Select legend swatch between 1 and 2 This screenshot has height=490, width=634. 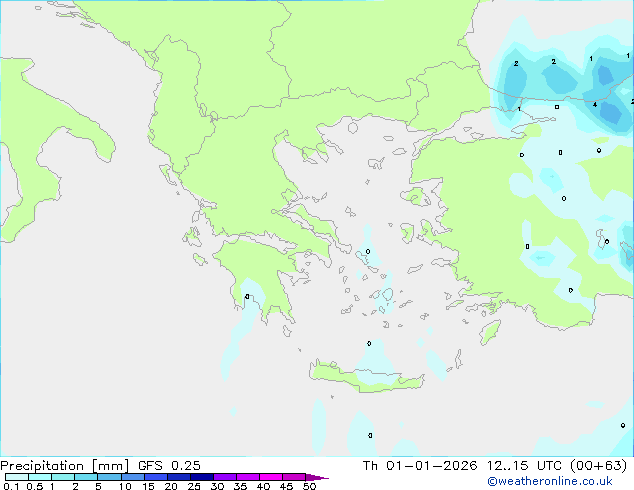coord(63,477)
